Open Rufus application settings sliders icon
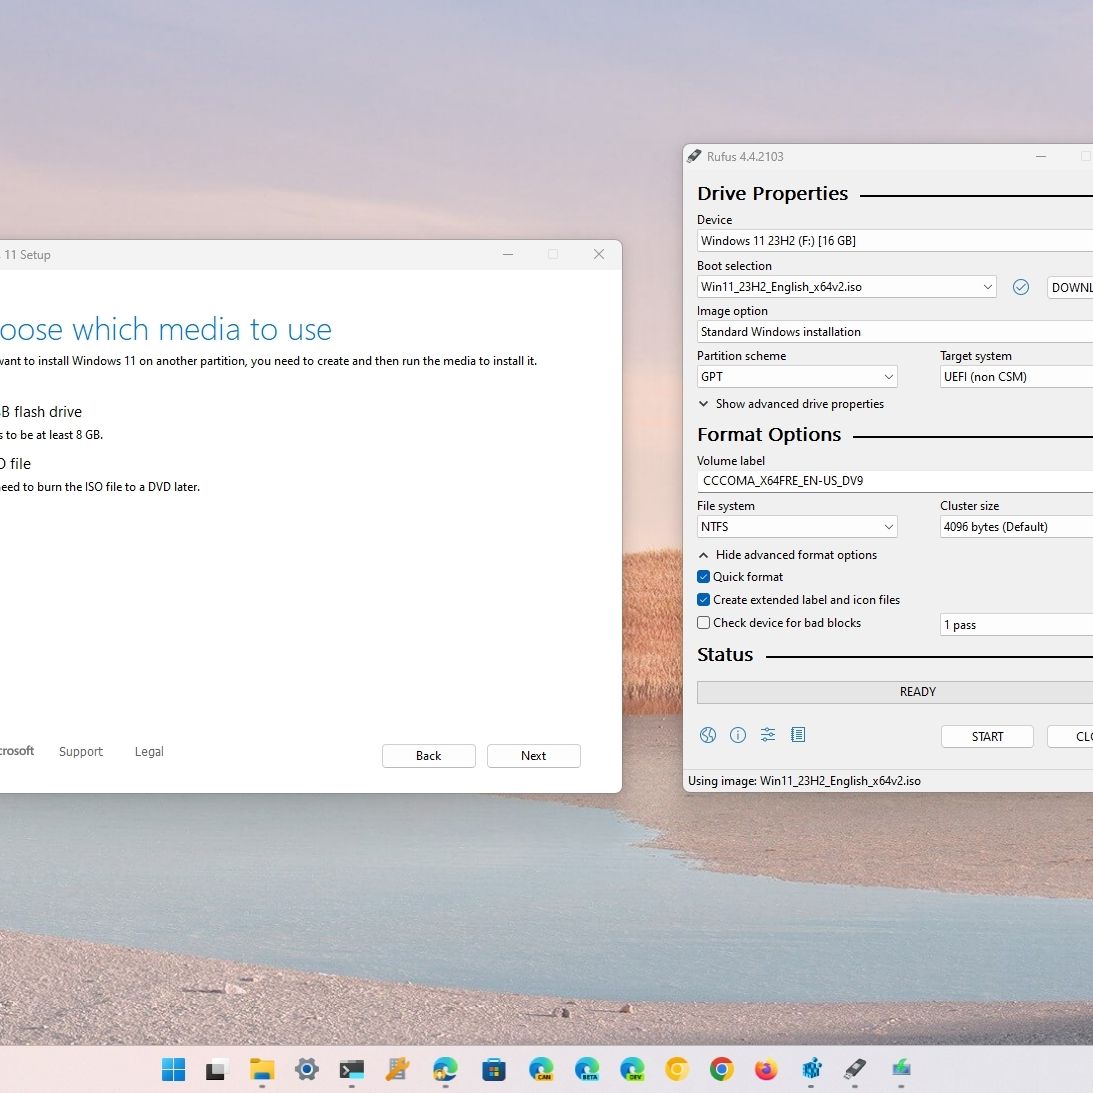The height and width of the screenshot is (1093, 1093). (x=767, y=735)
